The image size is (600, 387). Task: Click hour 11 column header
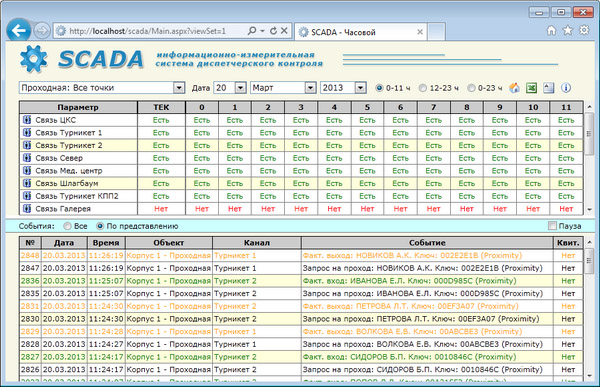566,108
